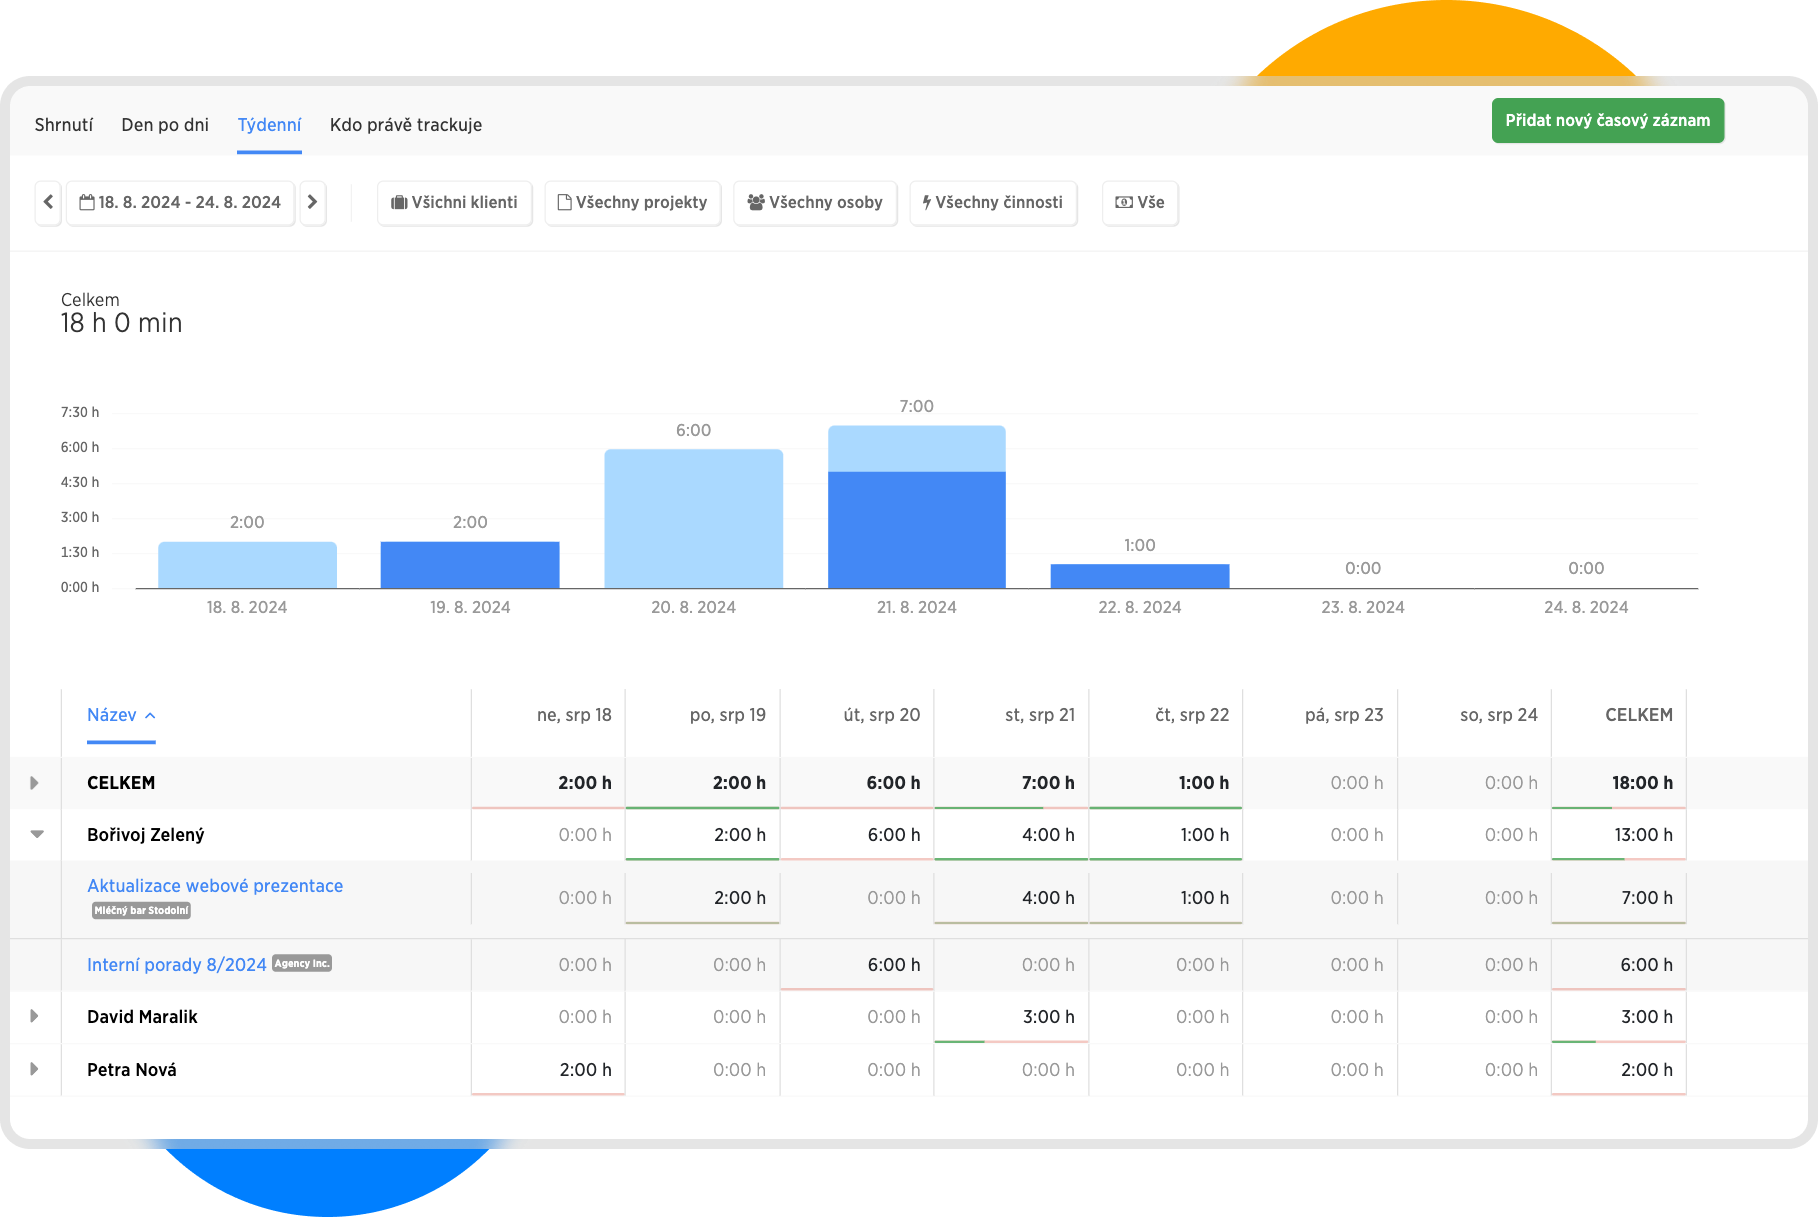Expand the CELKEM row triangle

click(x=35, y=783)
